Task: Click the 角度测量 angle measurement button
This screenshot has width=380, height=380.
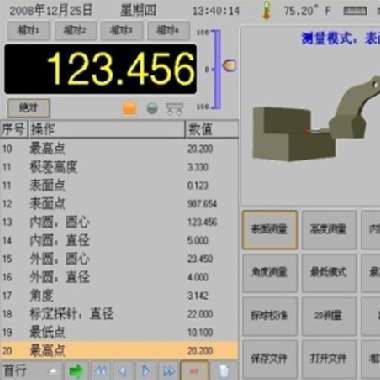Action: (270, 273)
